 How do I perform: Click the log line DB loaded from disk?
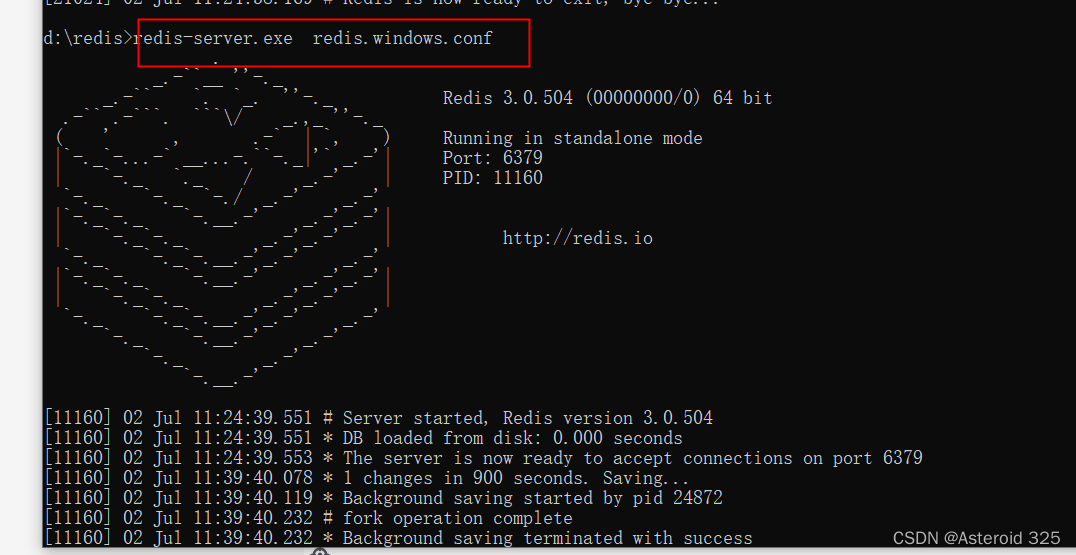pyautogui.click(x=363, y=438)
